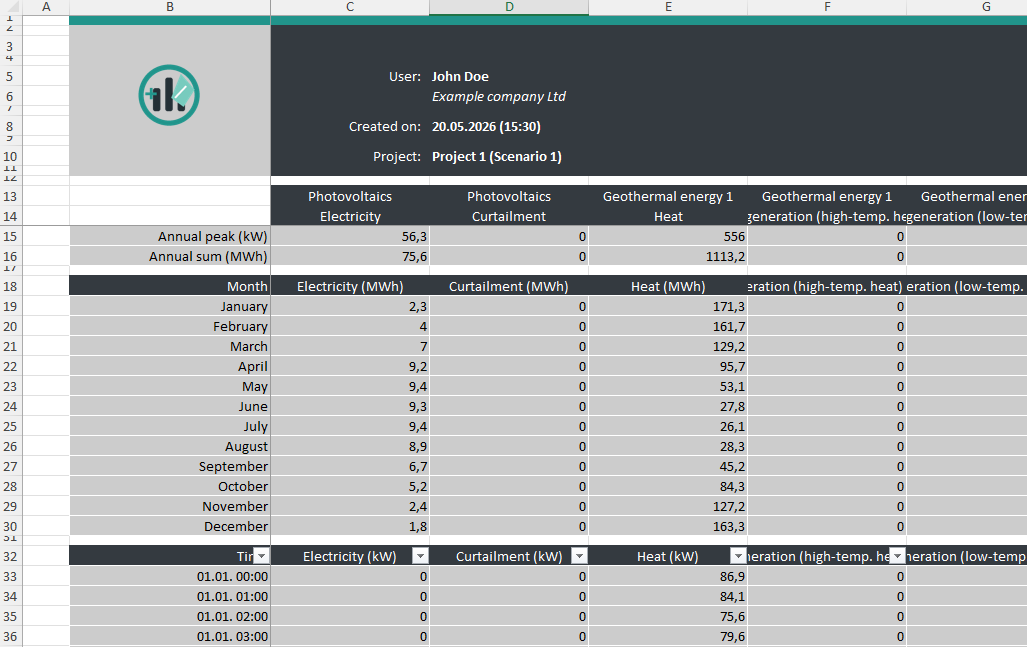This screenshot has height=647, width=1027.
Task: Select the 'September' month cell
Action: [x=170, y=466]
